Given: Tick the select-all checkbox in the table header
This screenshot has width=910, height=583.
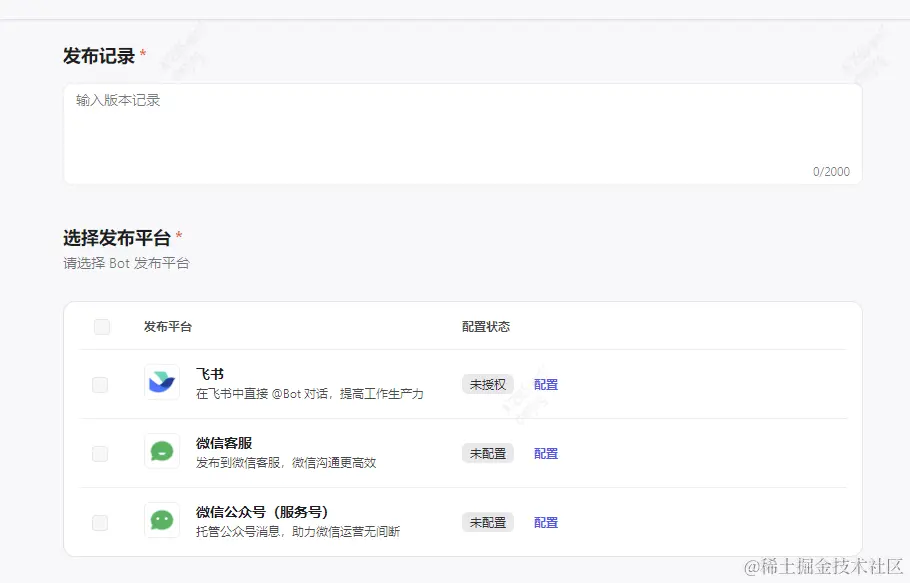Looking at the screenshot, I should [x=102, y=327].
